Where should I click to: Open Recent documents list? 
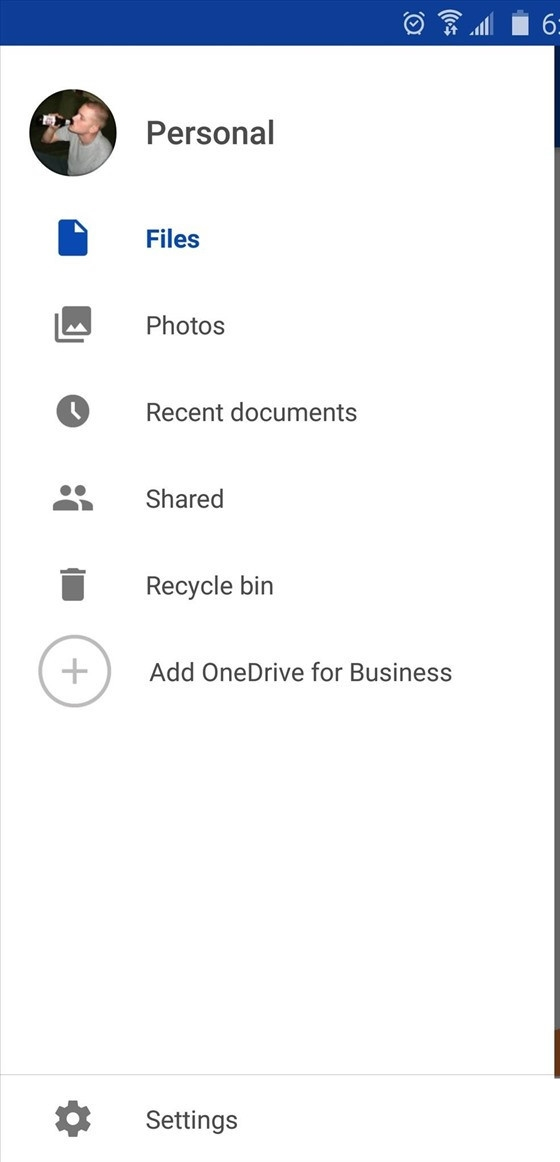pyautogui.click(x=251, y=413)
